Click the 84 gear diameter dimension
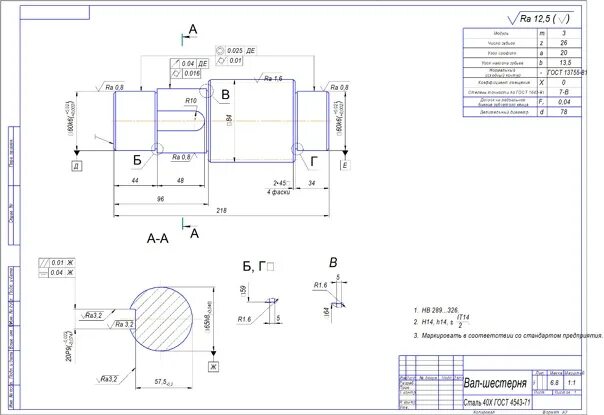Screen dimensions: 604x415 [229, 122]
